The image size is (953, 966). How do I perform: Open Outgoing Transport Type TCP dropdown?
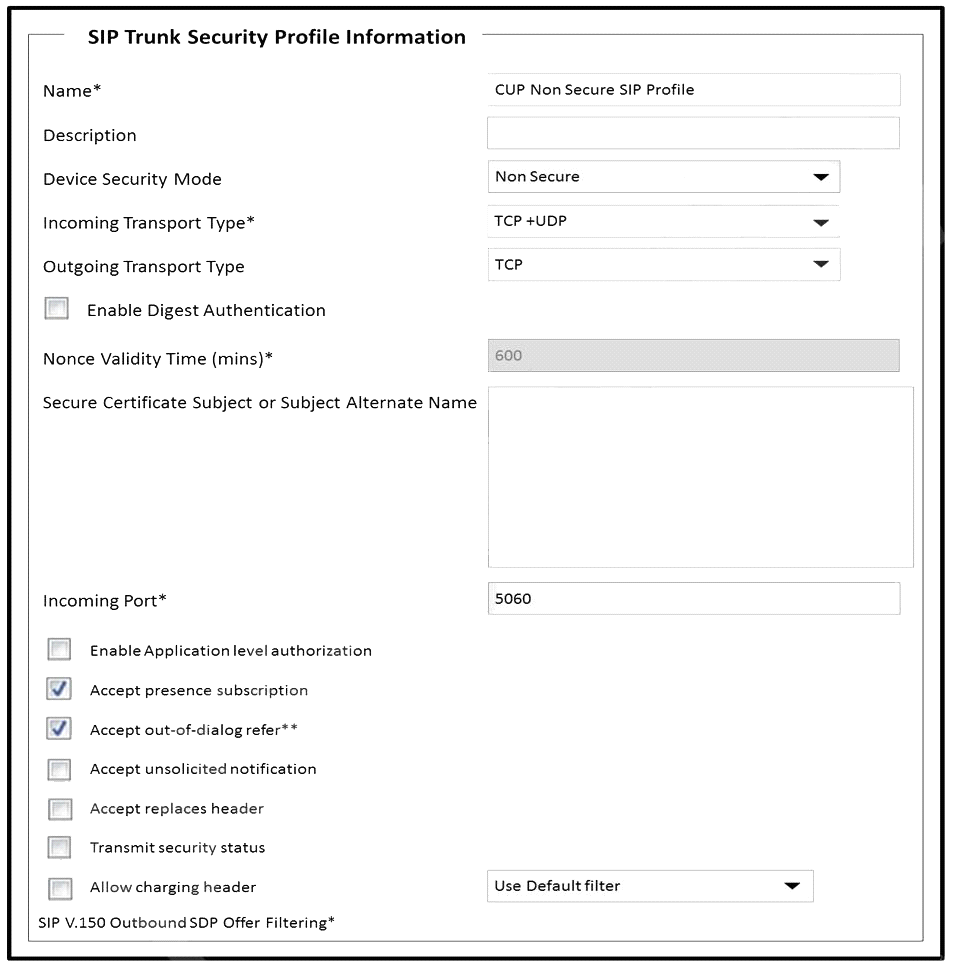pos(664,264)
